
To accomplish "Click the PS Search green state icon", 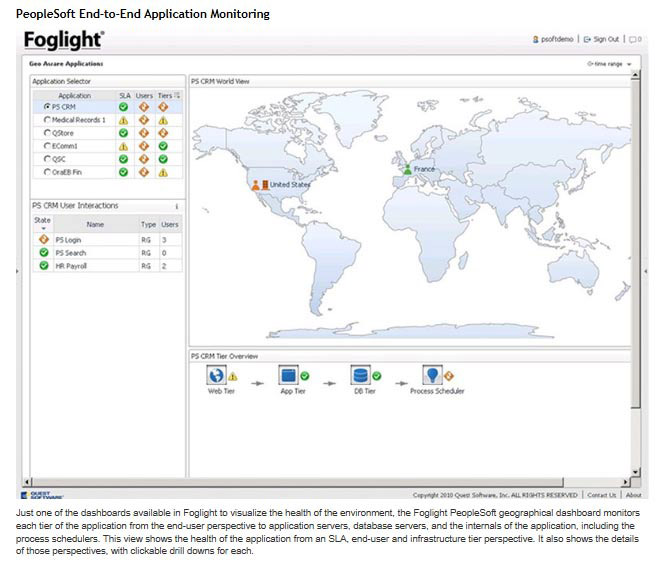I will 44,253.
